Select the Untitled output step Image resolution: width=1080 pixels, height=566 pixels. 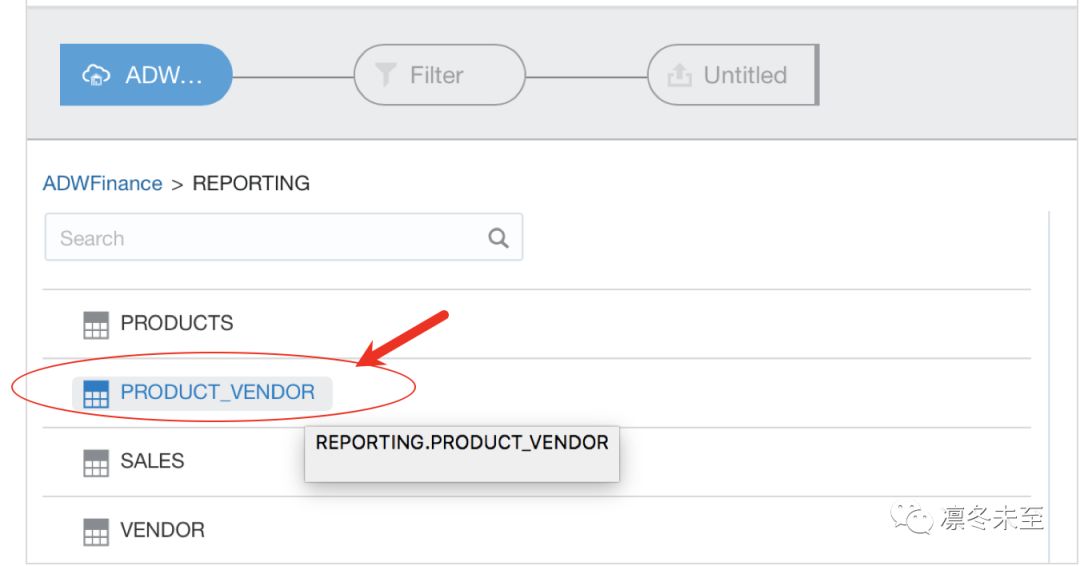(733, 75)
